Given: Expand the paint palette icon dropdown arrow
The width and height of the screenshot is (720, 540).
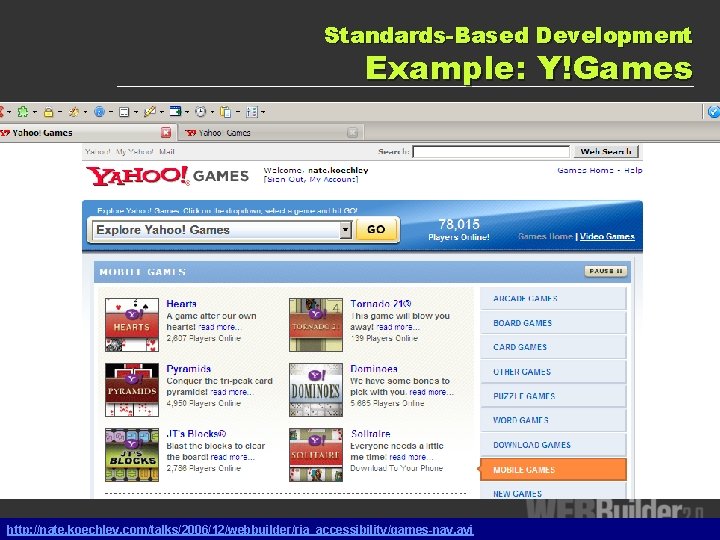Looking at the screenshot, I should (85, 112).
